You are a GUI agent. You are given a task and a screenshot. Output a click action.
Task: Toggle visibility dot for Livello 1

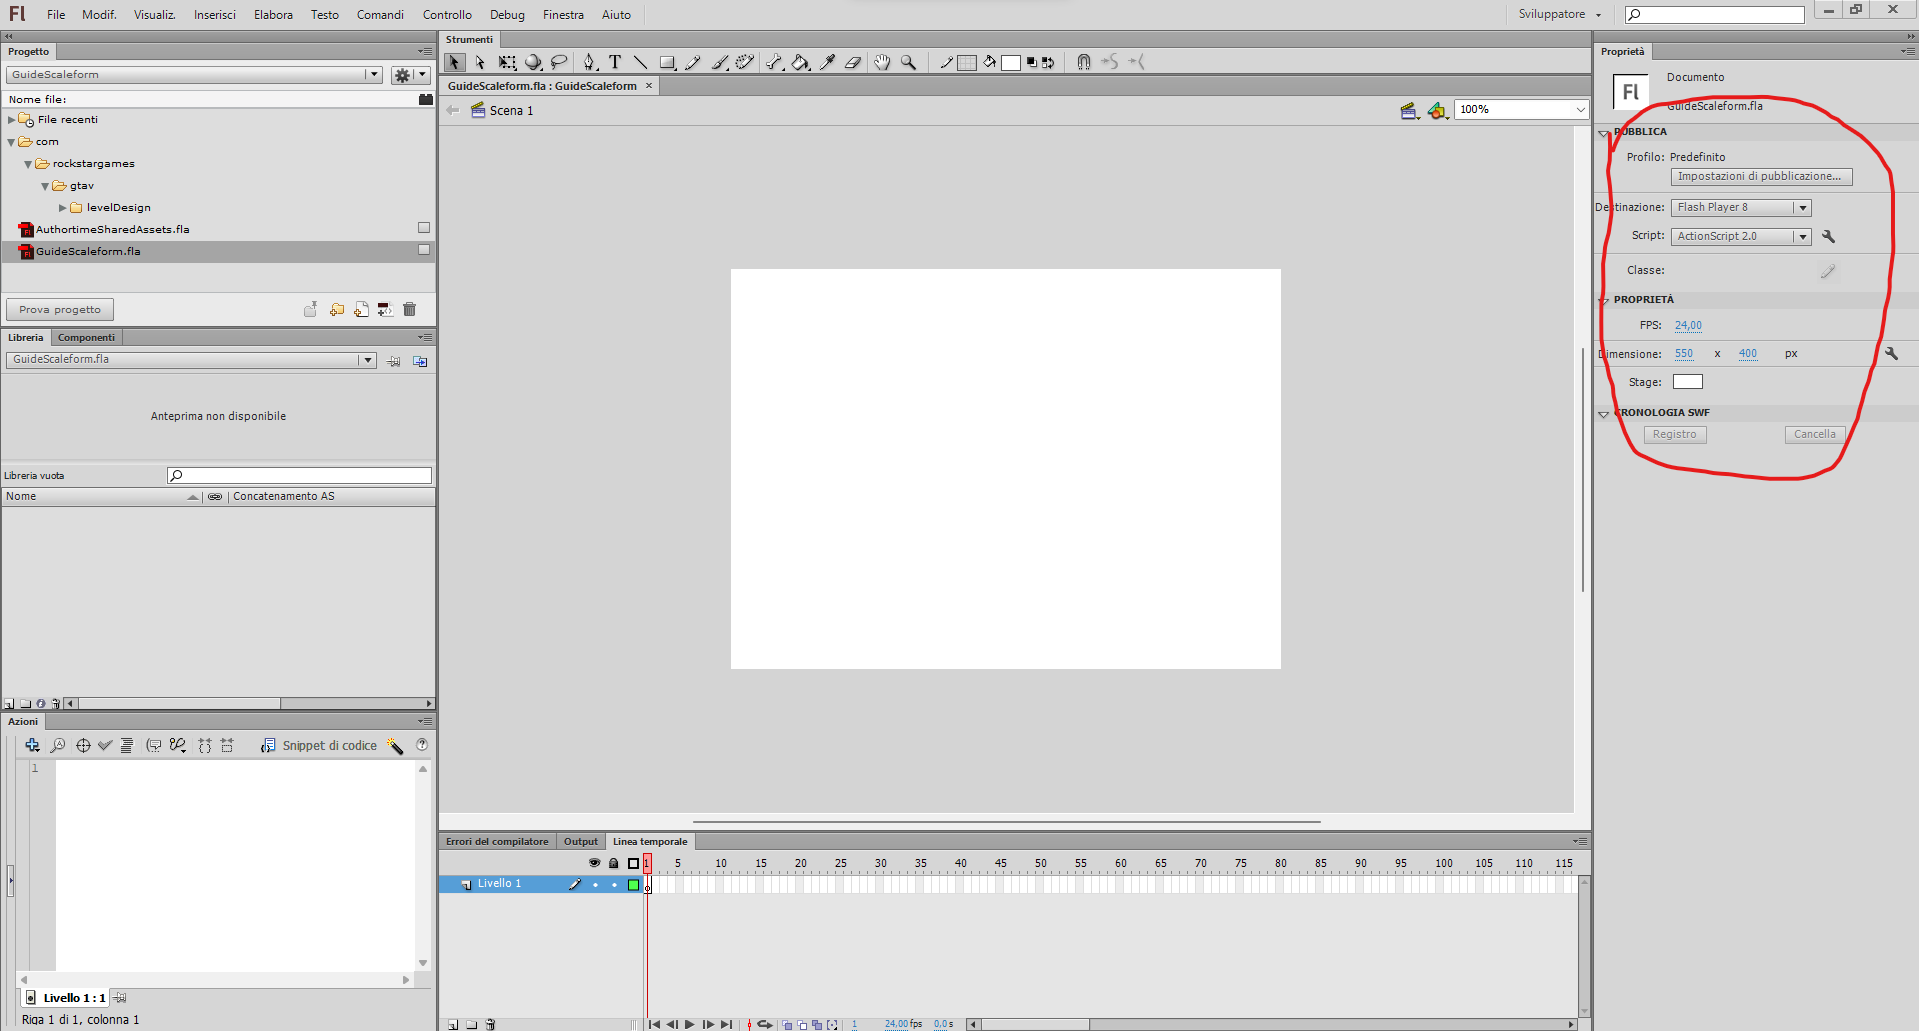(595, 885)
